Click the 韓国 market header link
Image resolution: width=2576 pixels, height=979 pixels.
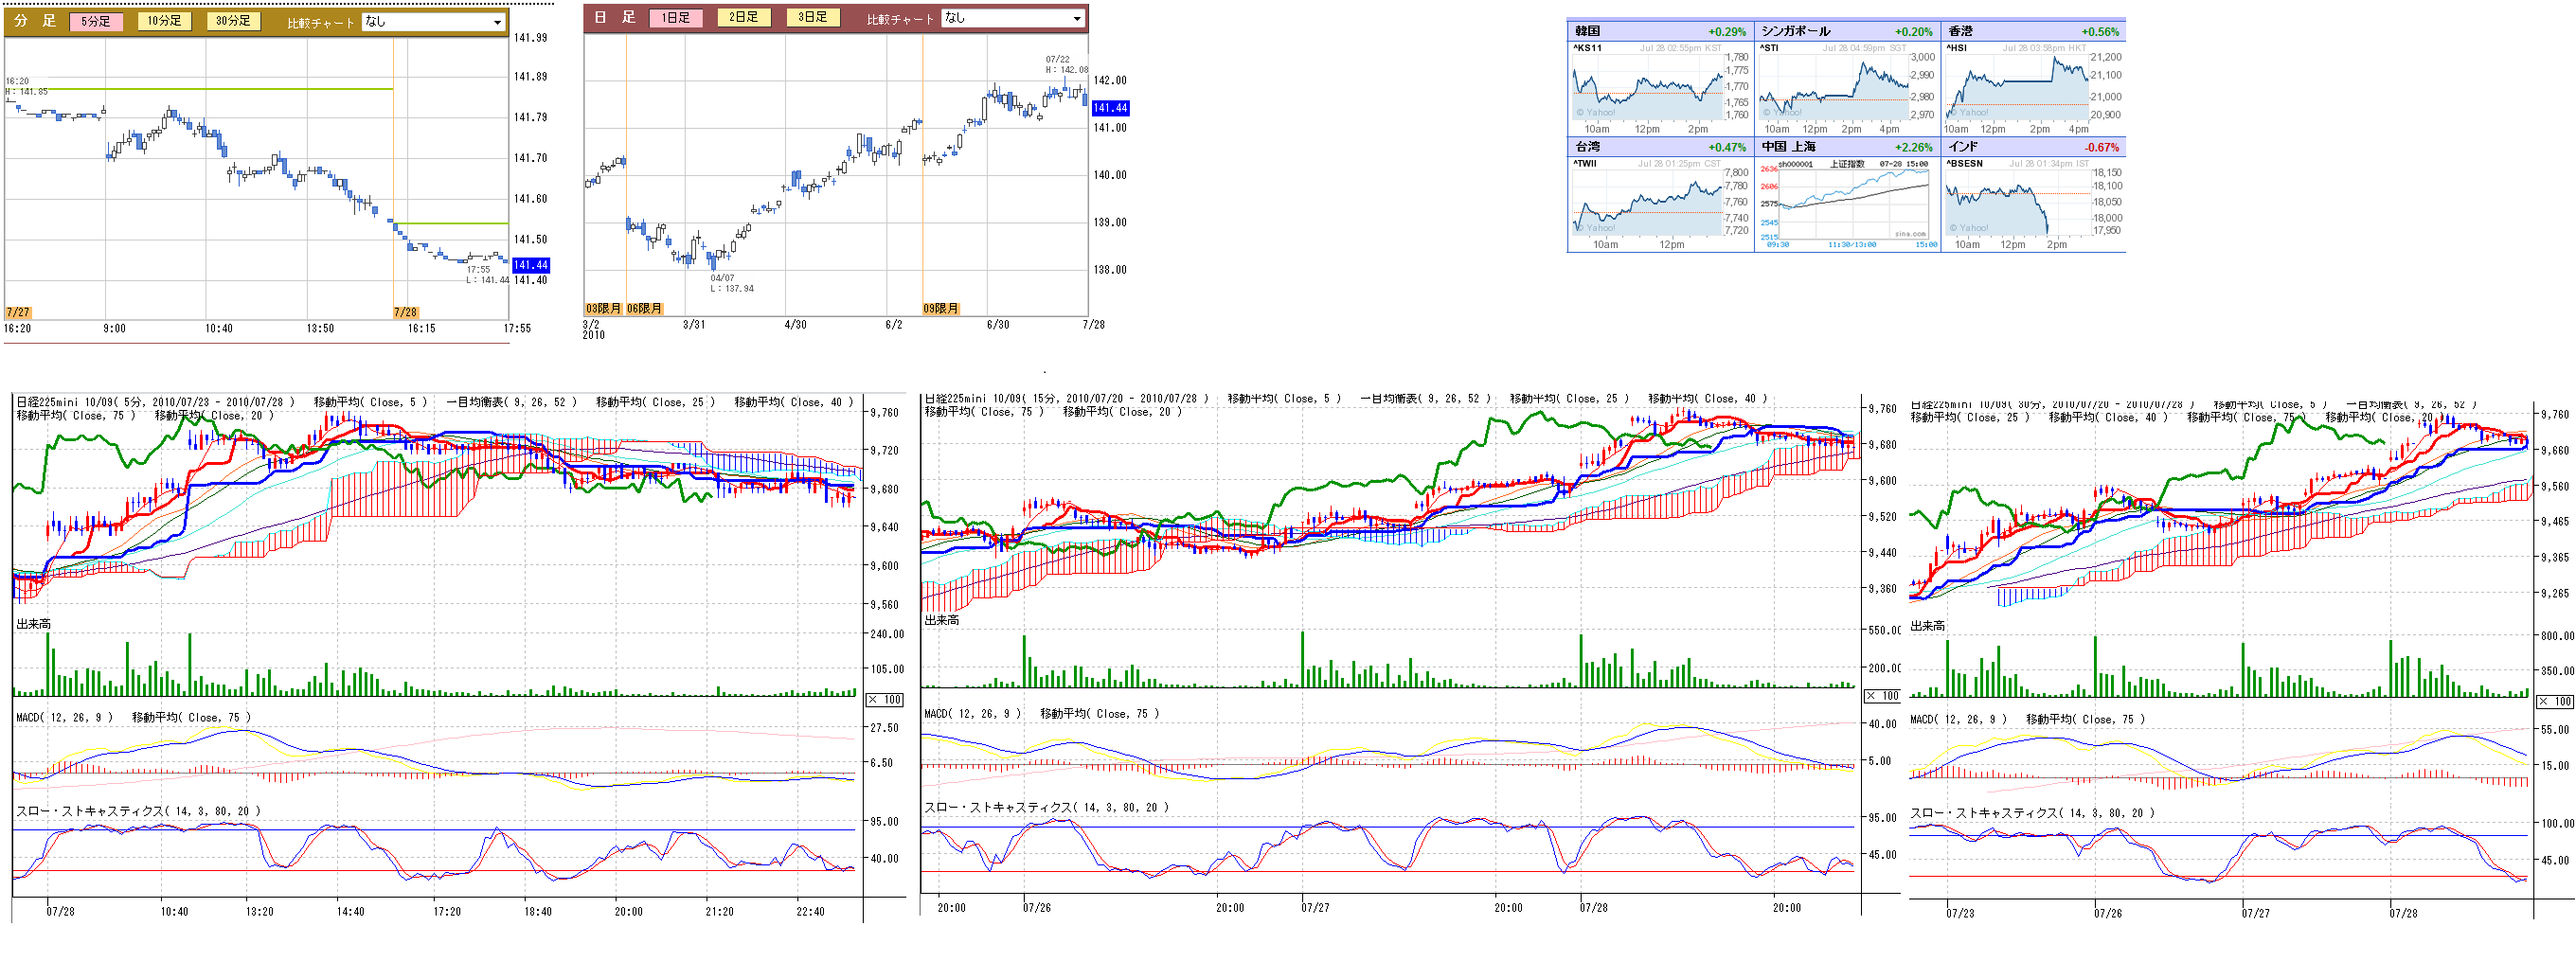pos(1588,32)
